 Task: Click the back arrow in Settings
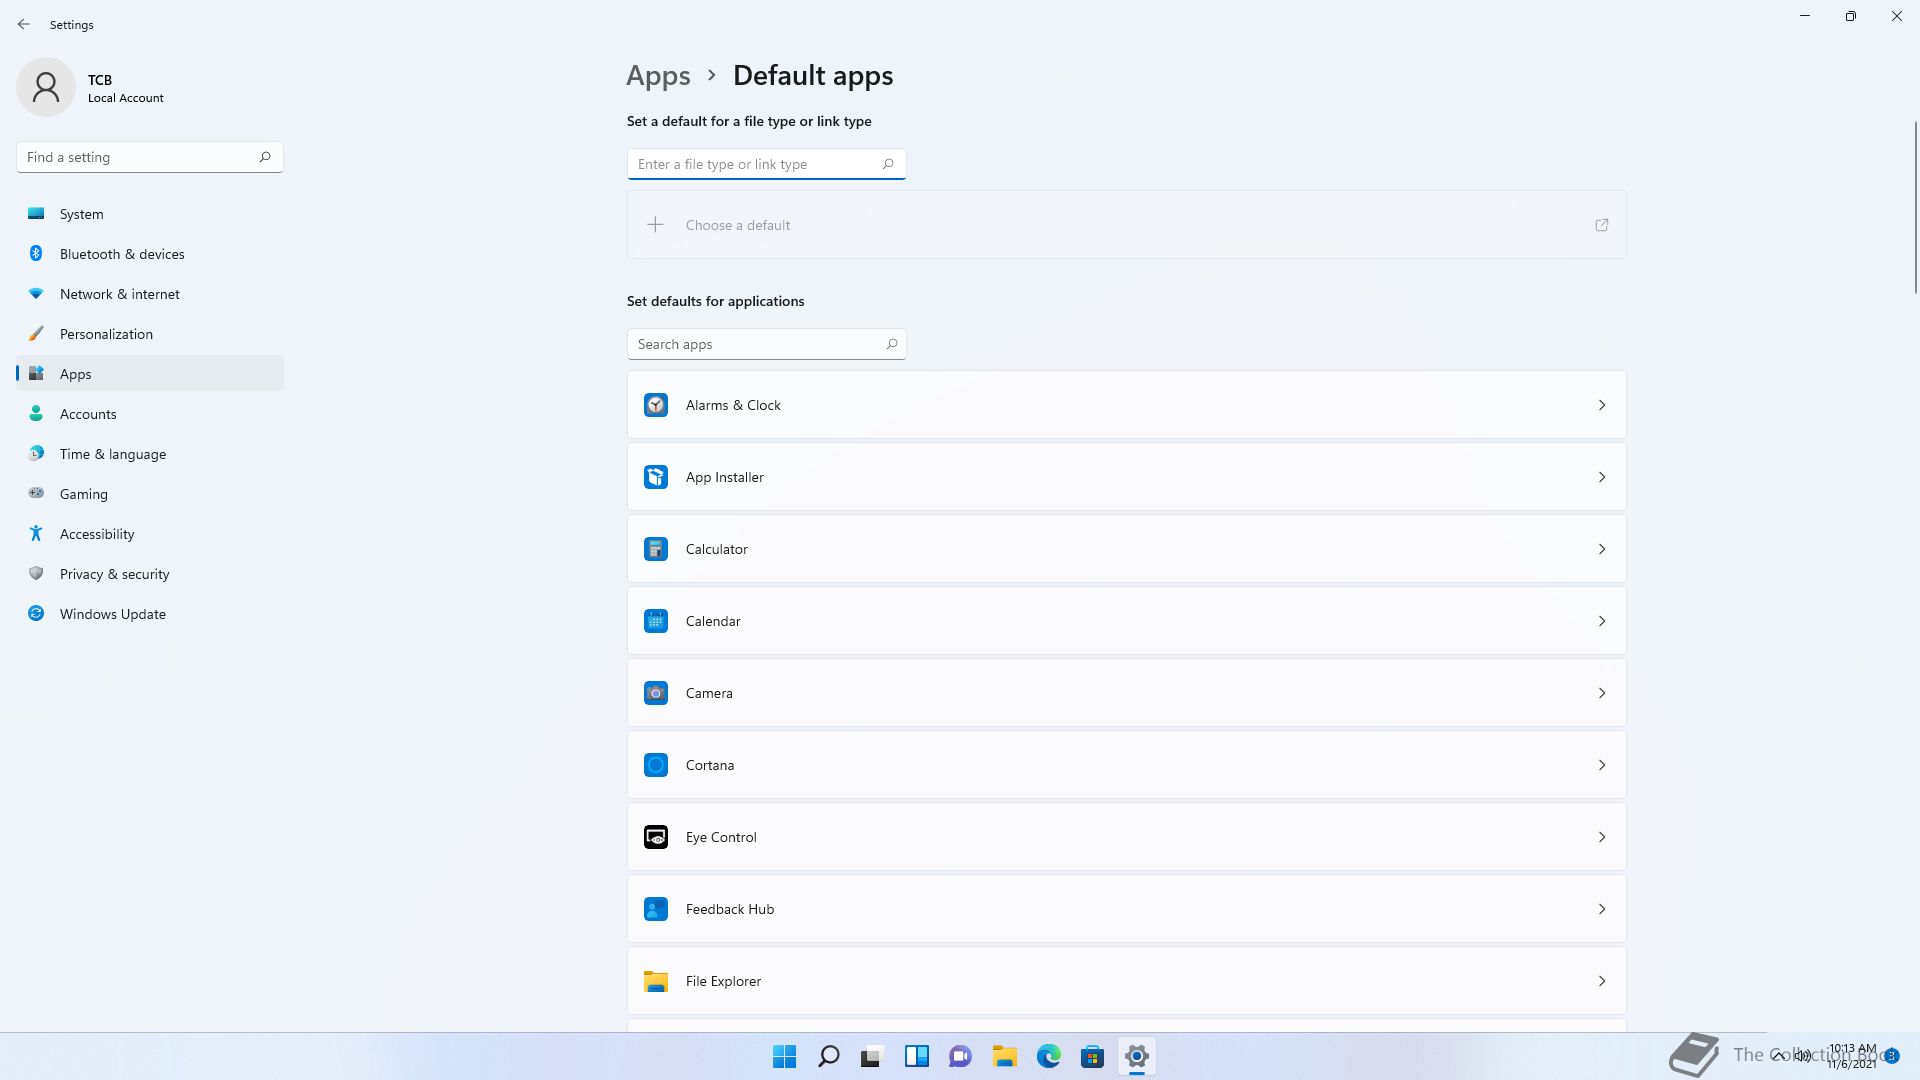(24, 24)
